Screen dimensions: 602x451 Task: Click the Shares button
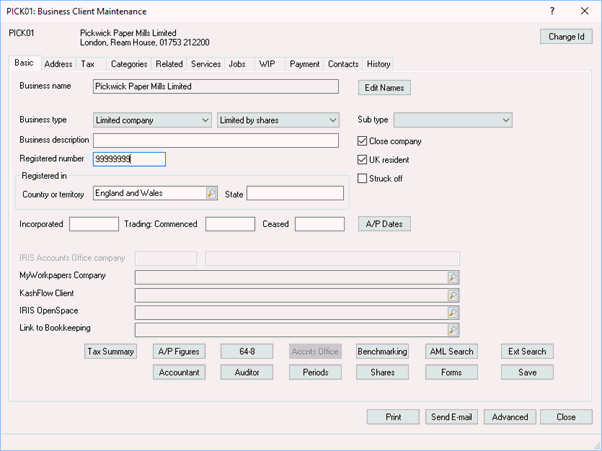pyautogui.click(x=382, y=372)
